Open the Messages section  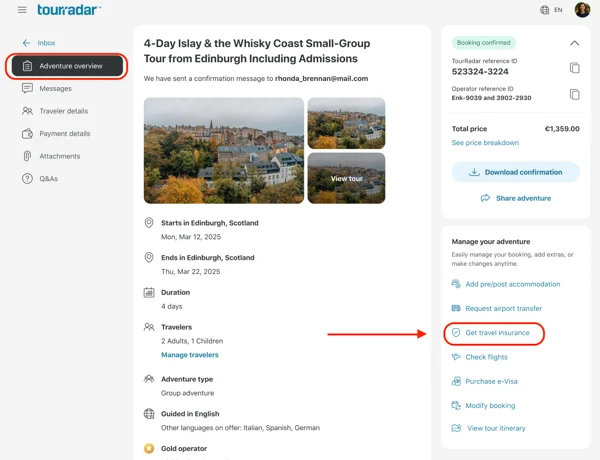point(55,88)
